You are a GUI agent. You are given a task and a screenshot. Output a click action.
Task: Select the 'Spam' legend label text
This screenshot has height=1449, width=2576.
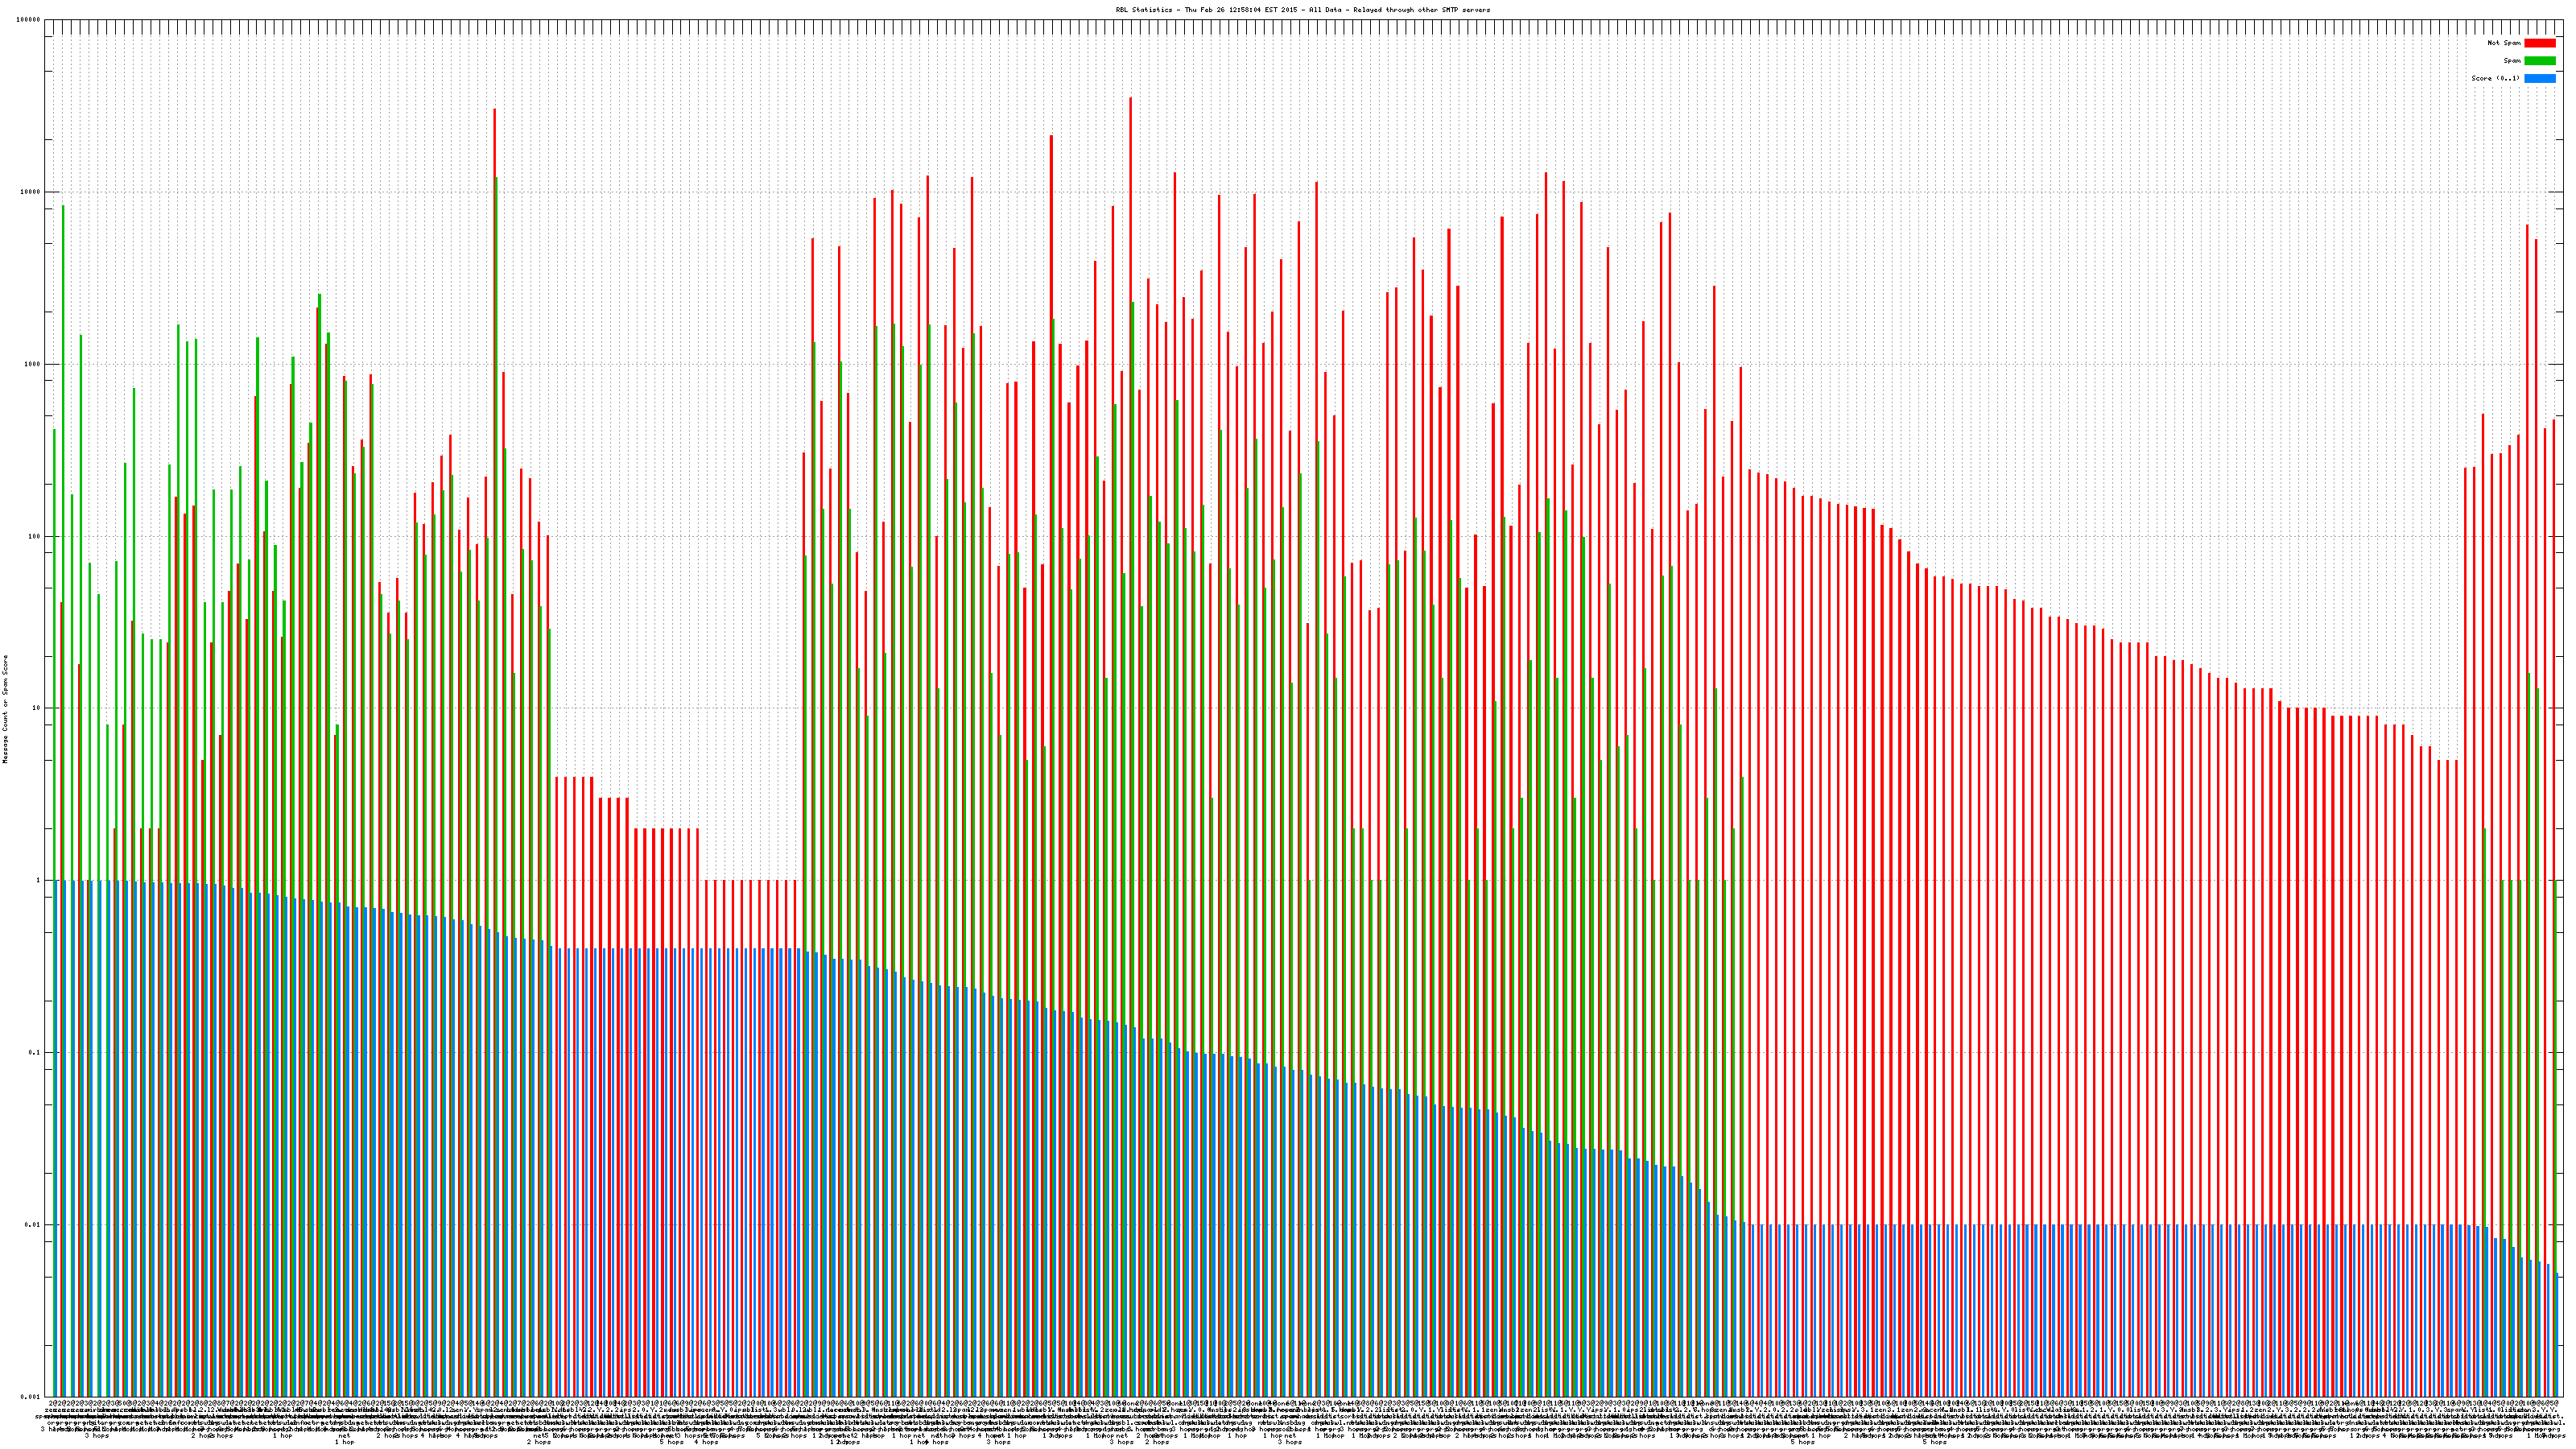tap(2512, 61)
